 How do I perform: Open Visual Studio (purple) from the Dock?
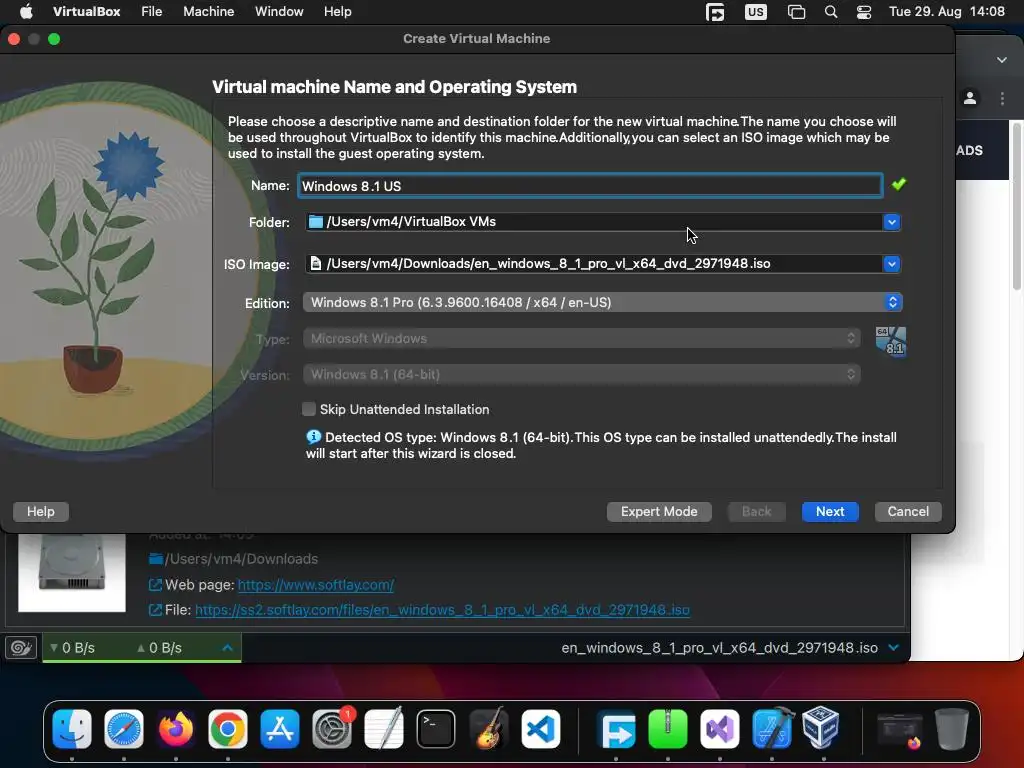point(720,728)
